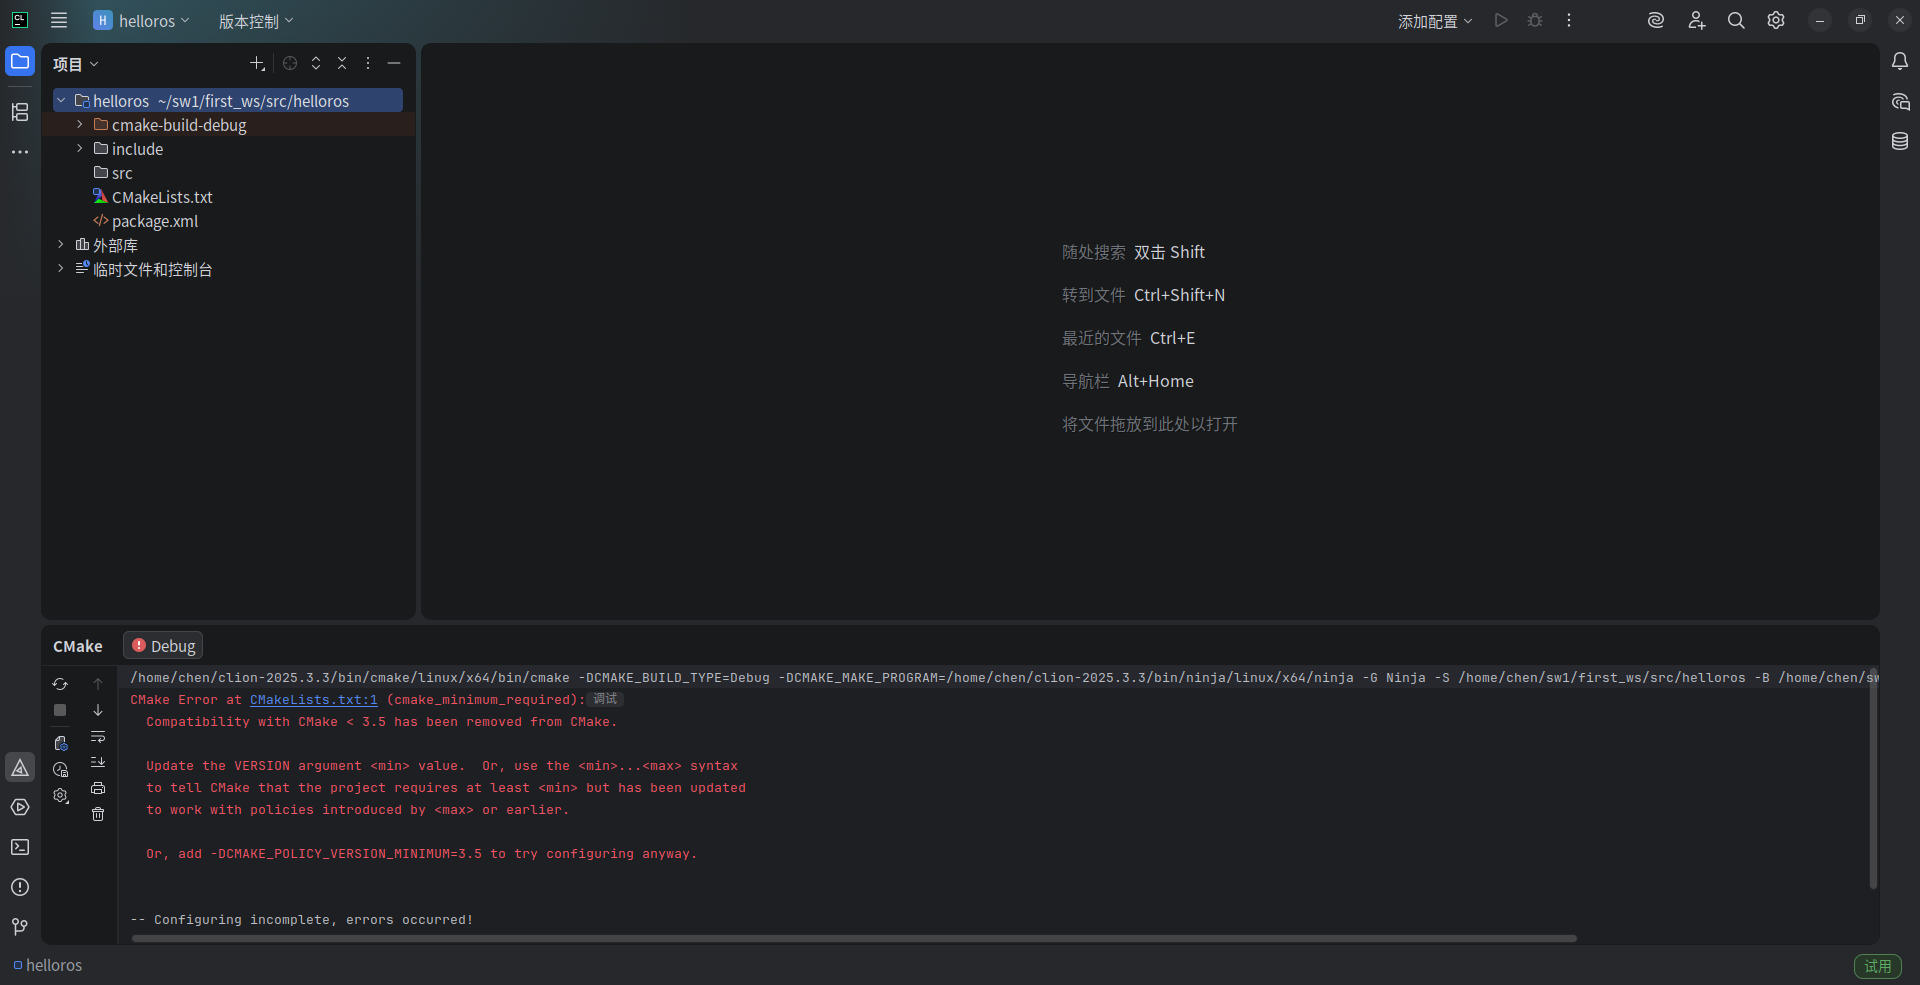This screenshot has height=985, width=1920.
Task: Click the 试用 trial button in the status bar
Action: click(x=1878, y=966)
